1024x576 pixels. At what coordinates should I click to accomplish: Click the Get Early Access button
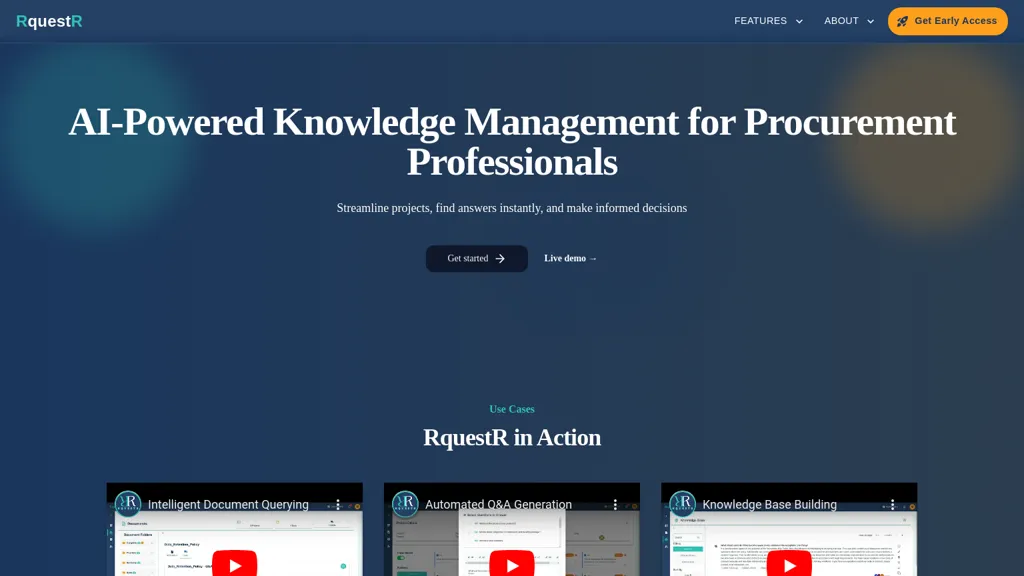point(948,21)
